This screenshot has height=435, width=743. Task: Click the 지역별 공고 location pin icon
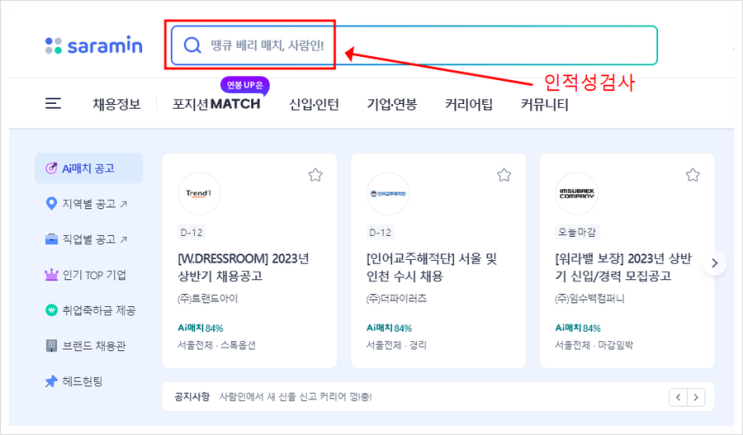pos(51,204)
